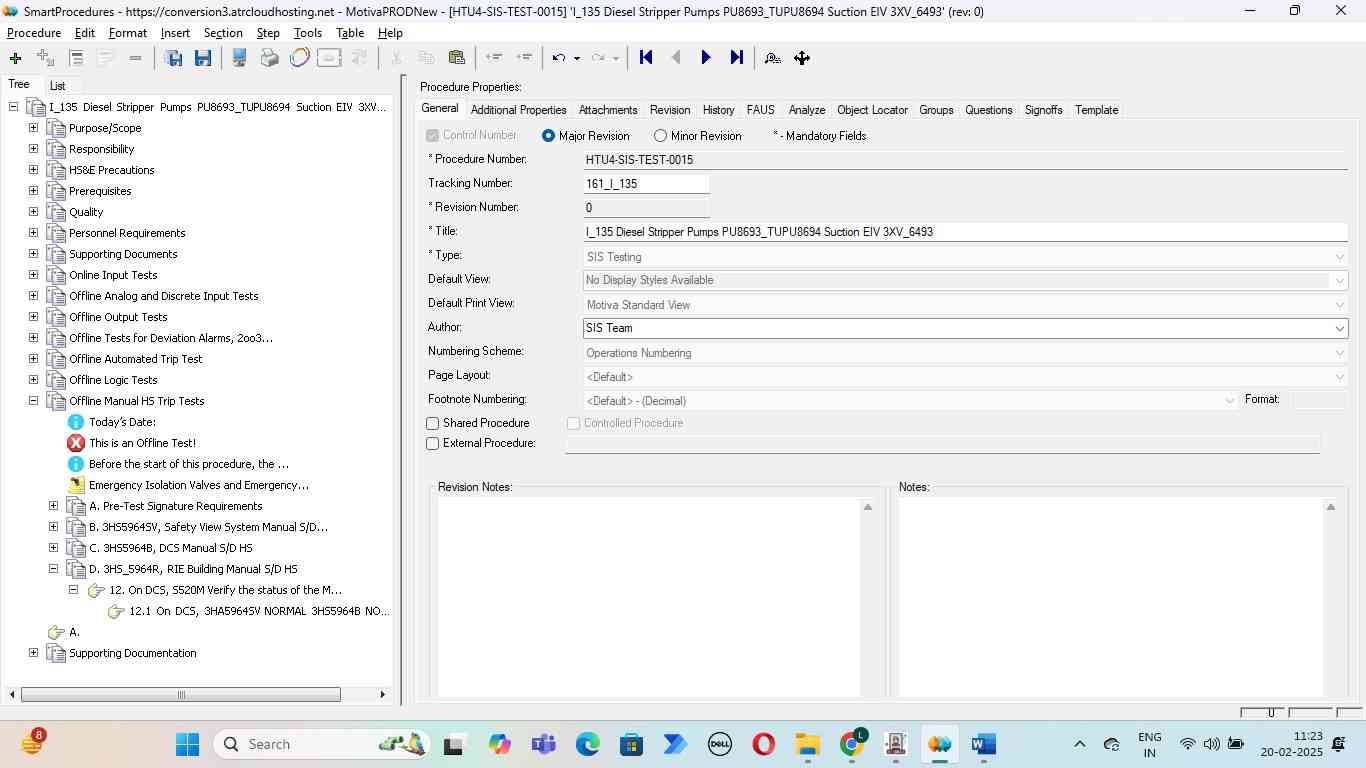Viewport: 1366px width, 768px height.
Task: Click the paste clipboard toolbar icon
Action: click(x=457, y=58)
